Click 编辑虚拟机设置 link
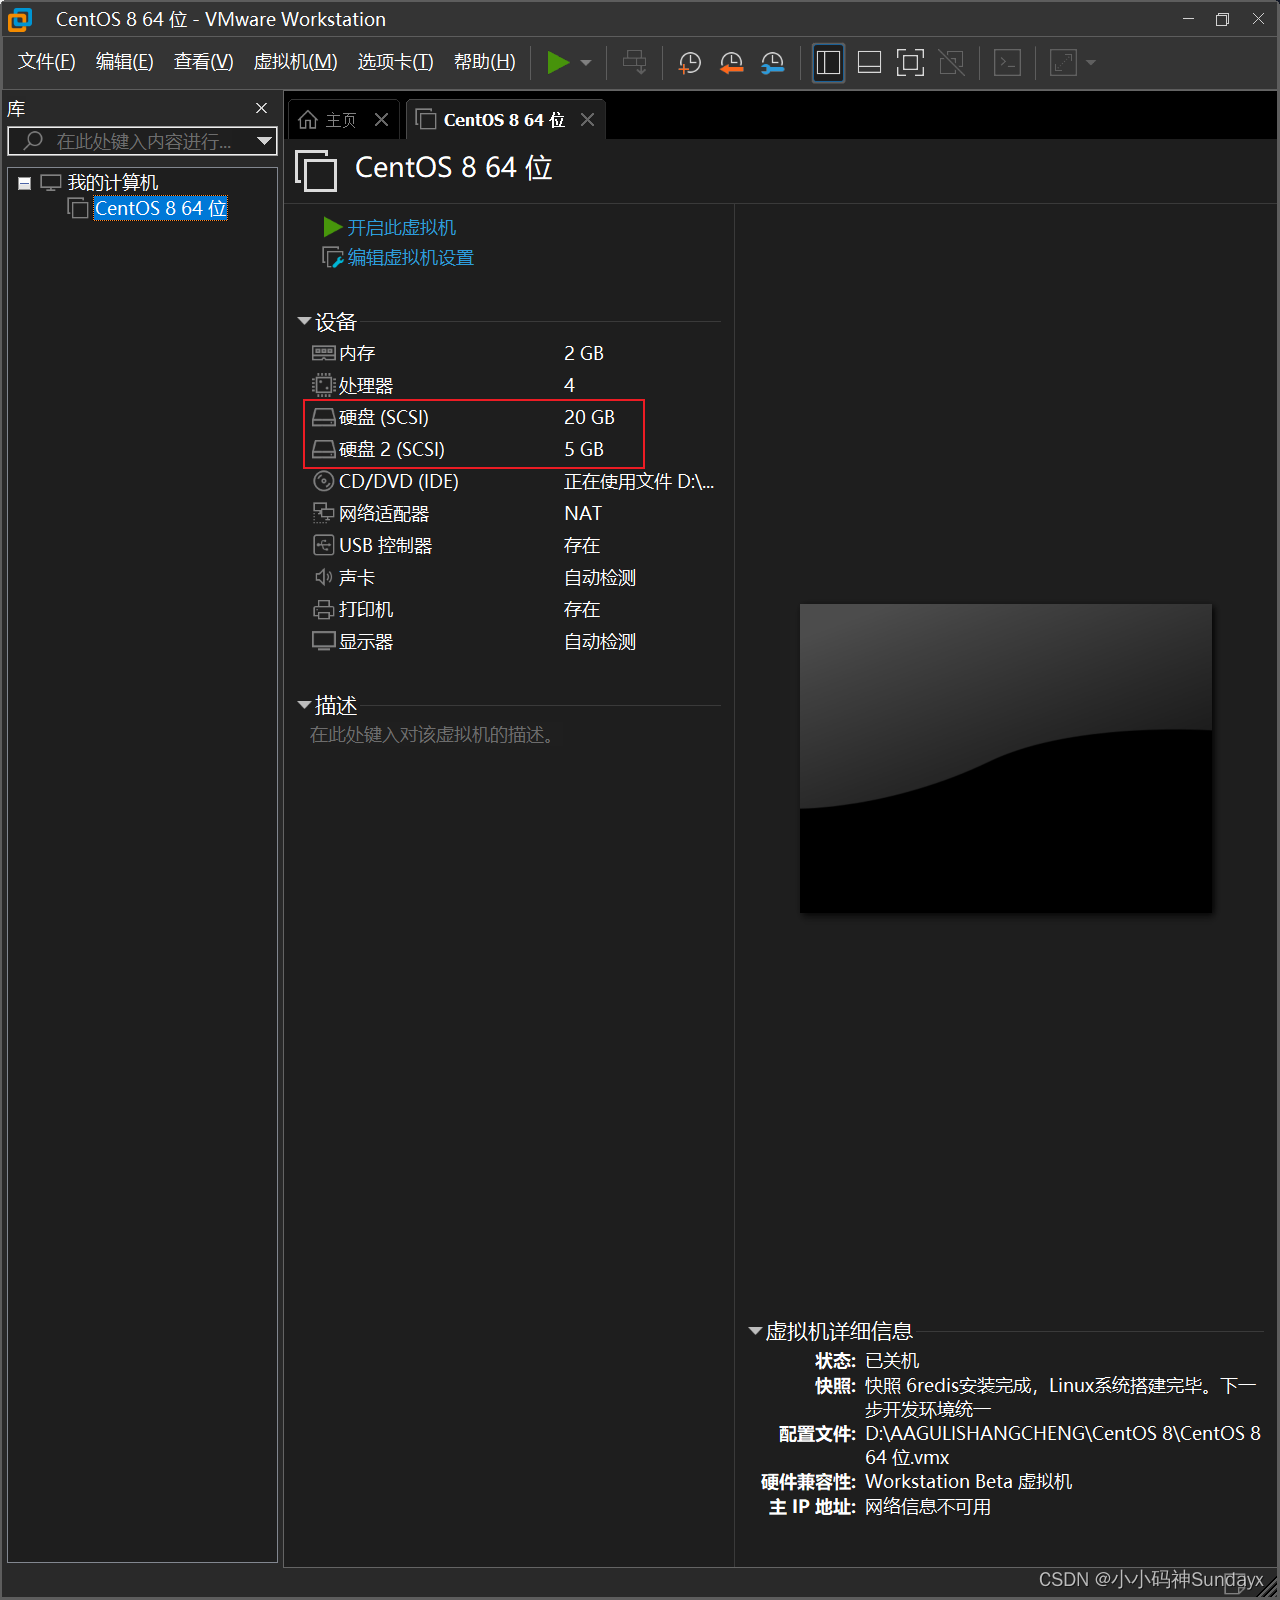 point(410,258)
